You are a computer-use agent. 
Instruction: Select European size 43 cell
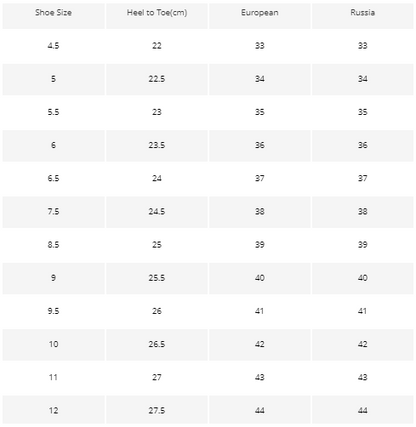[x=260, y=377]
